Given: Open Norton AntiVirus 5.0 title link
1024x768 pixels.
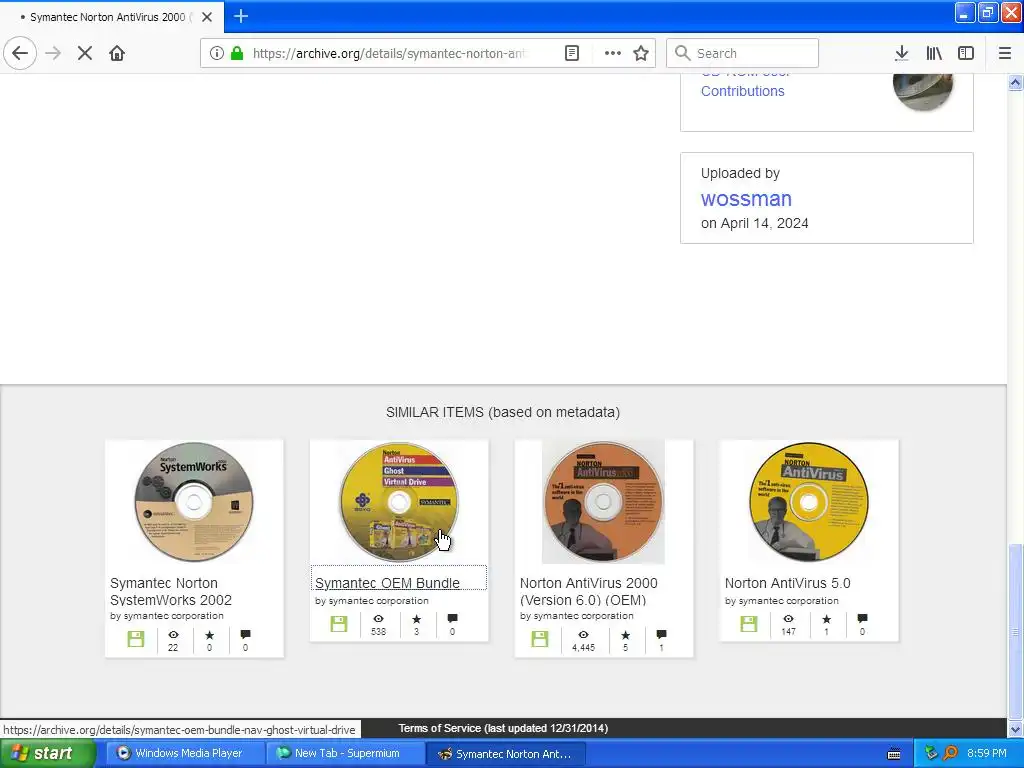Looking at the screenshot, I should 788,583.
